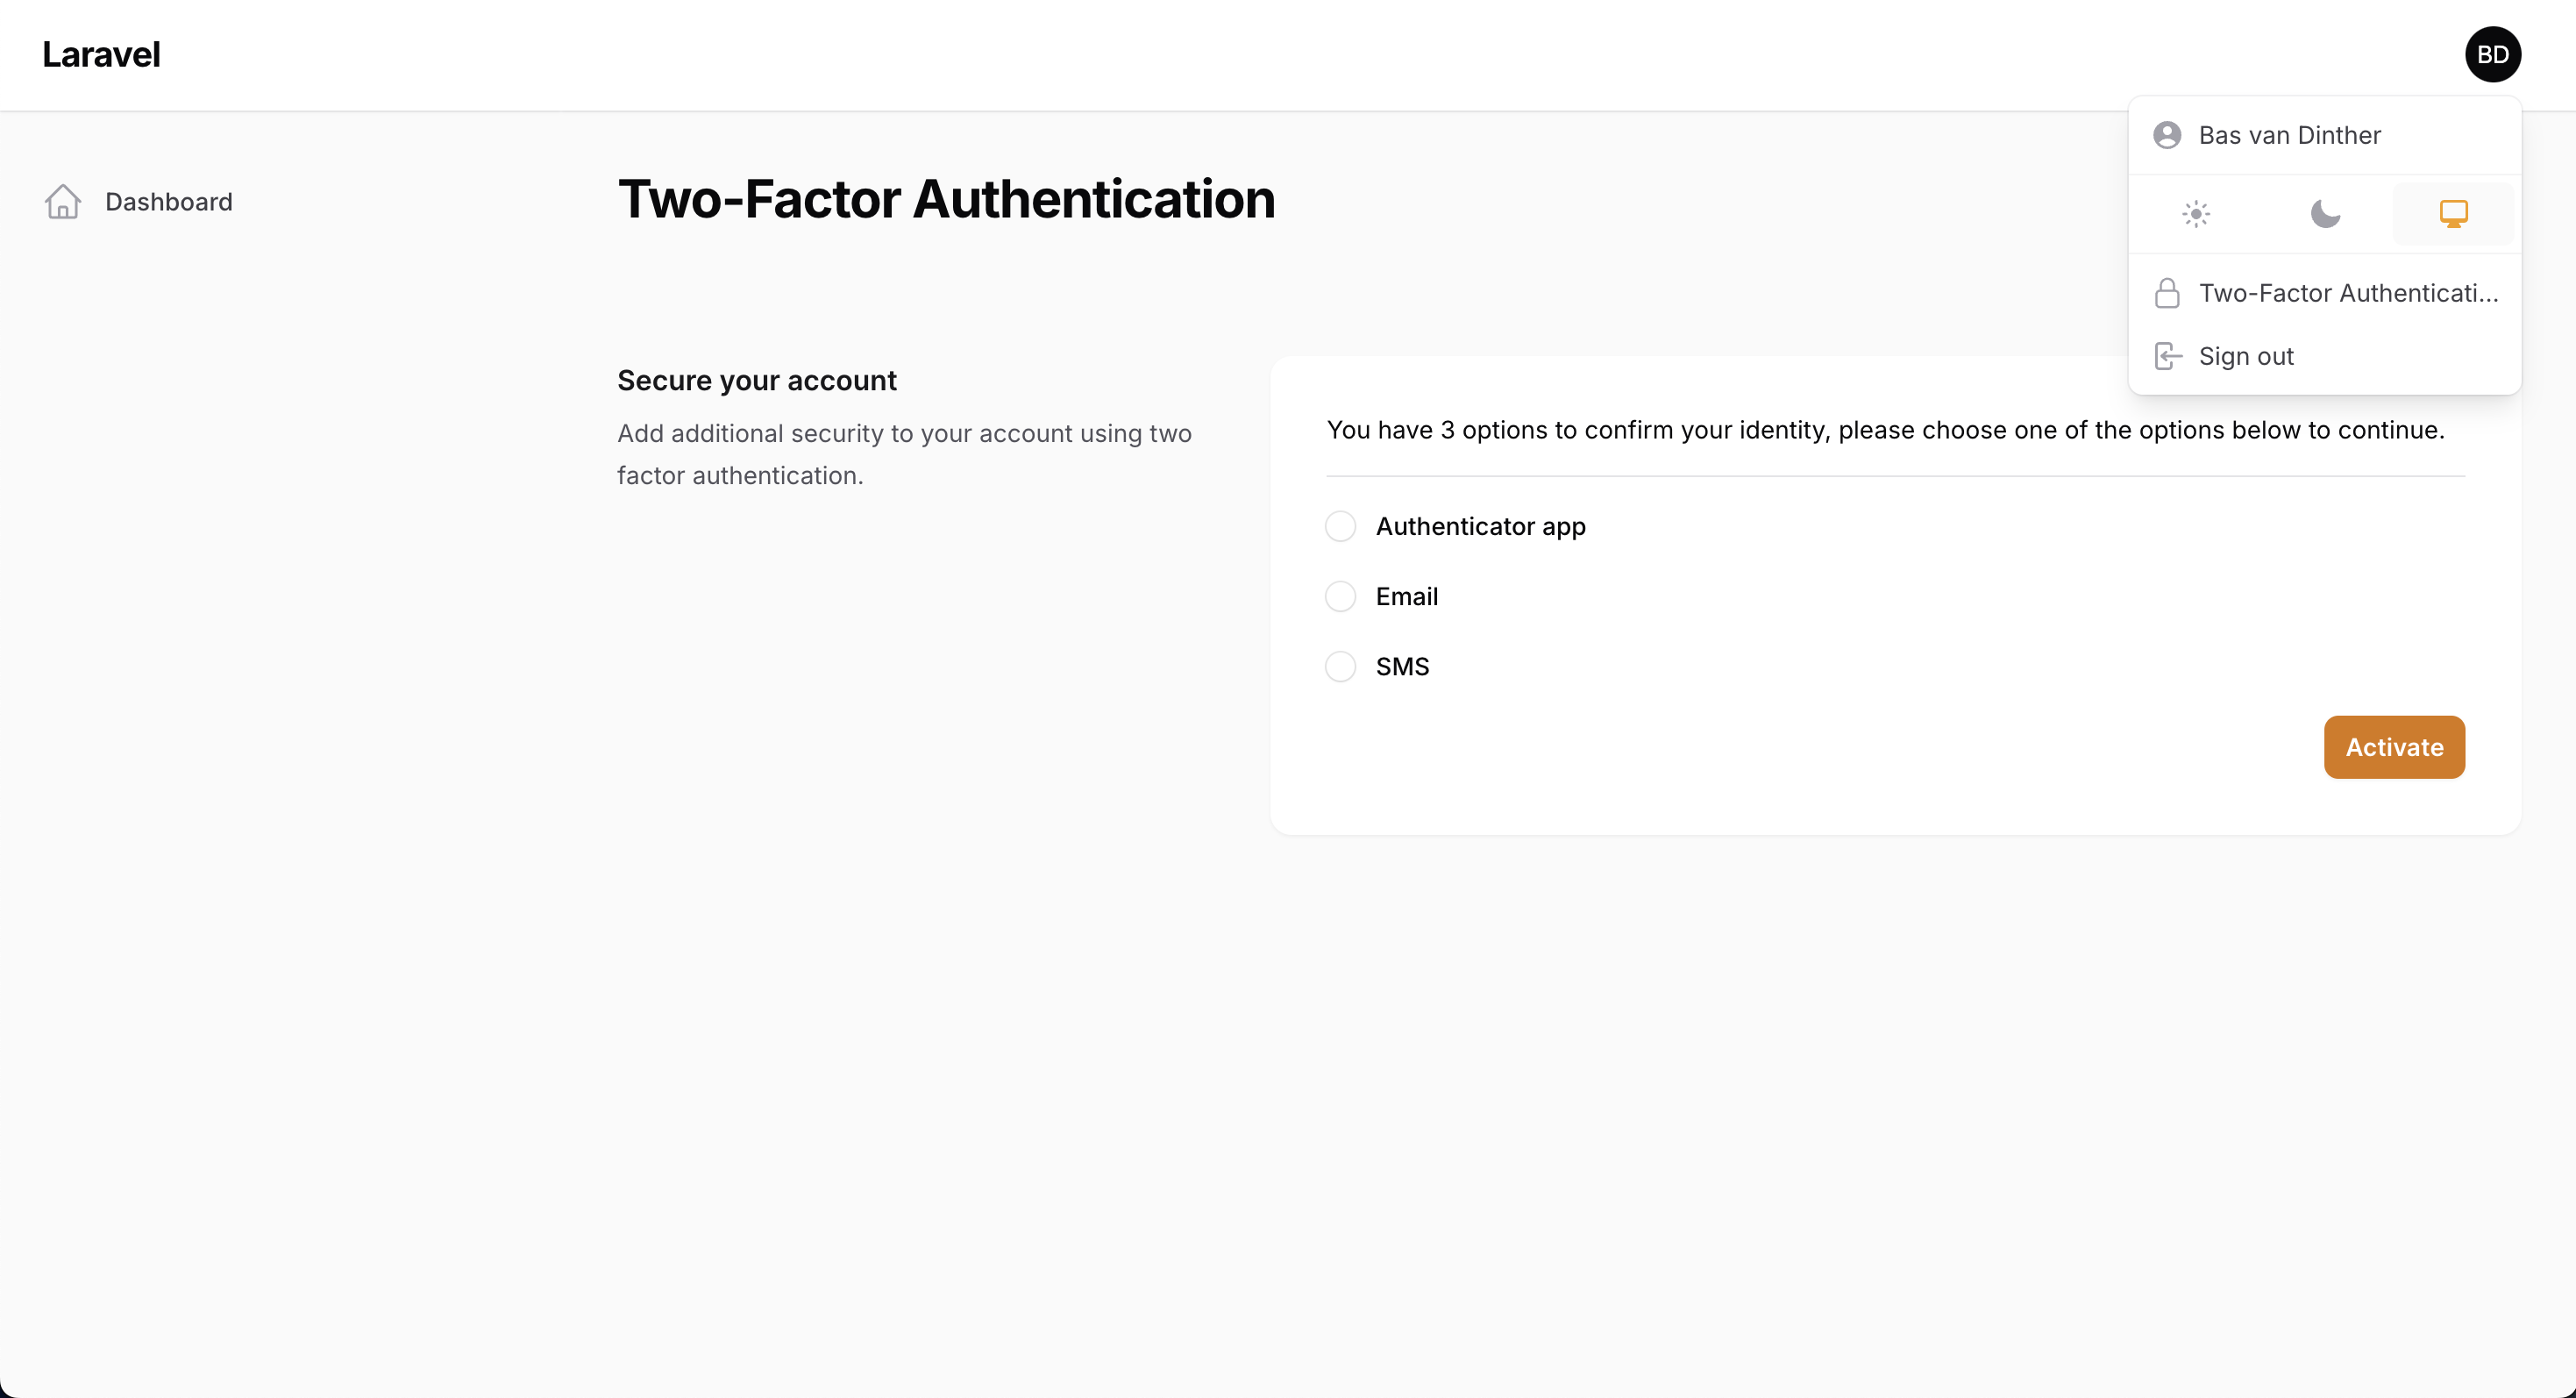This screenshot has width=2576, height=1398.
Task: Select system theme monitor icon
Action: [2453, 214]
